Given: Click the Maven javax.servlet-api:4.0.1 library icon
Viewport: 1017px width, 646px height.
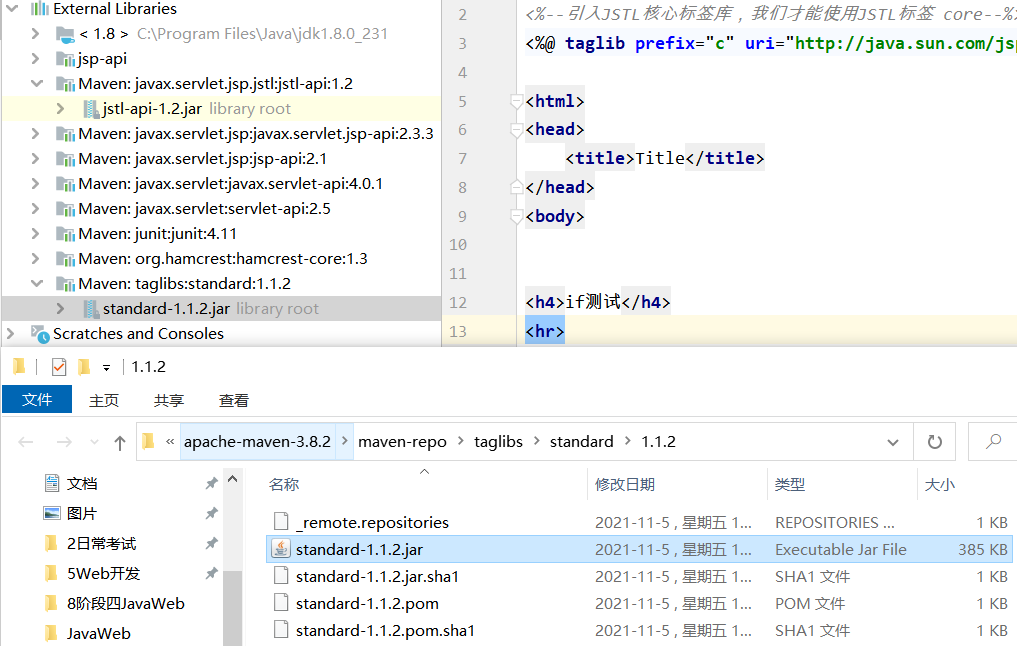Looking at the screenshot, I should pos(67,181).
